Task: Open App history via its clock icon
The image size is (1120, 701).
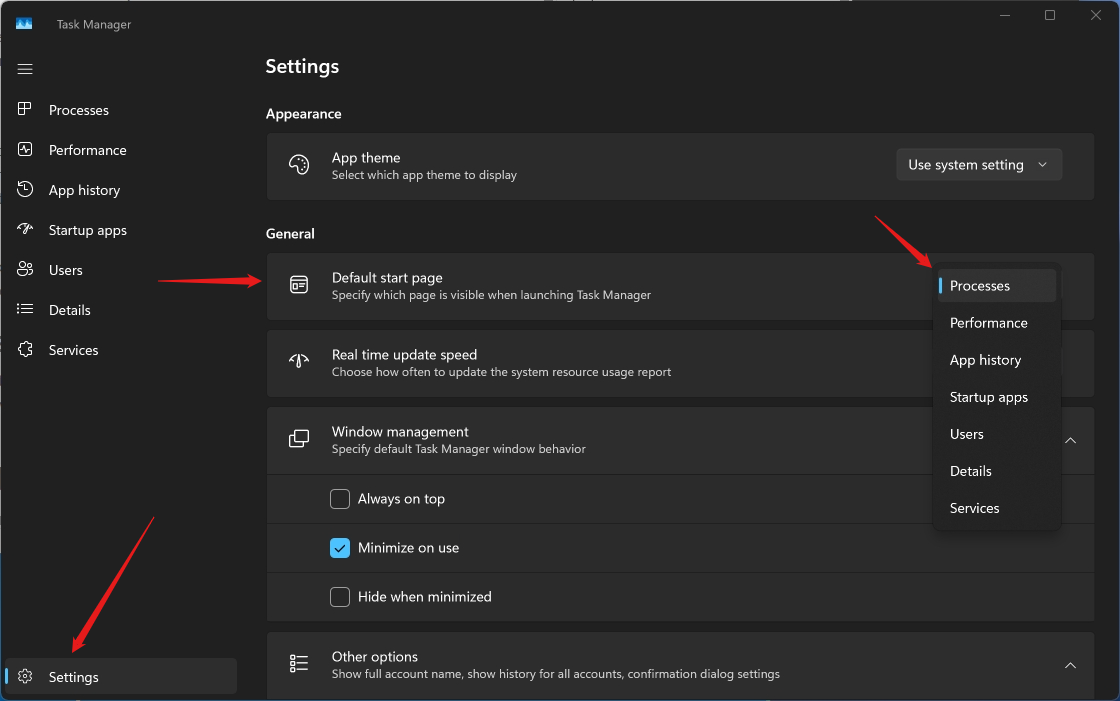Action: pos(26,190)
